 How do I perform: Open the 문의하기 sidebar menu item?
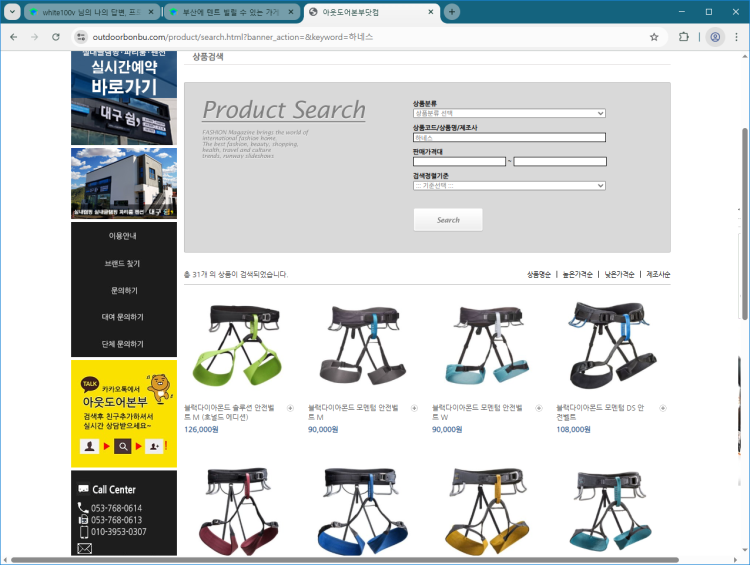(124, 290)
